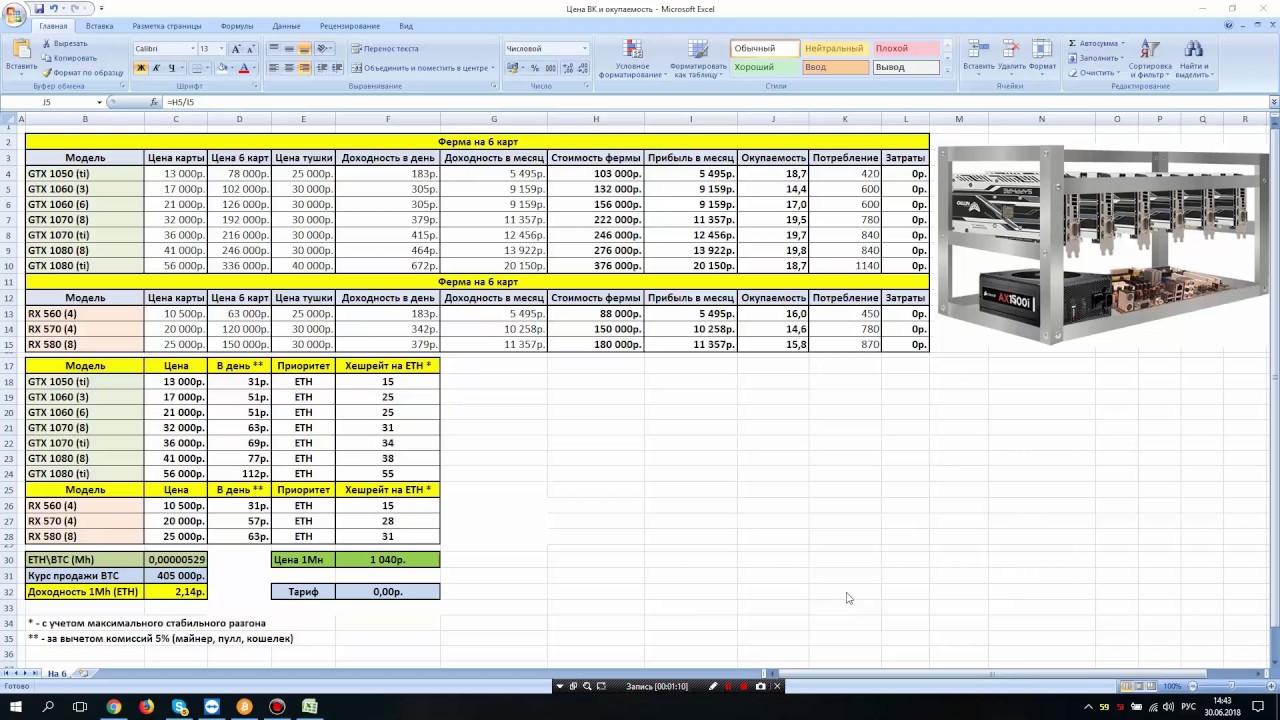
Task: Click Find and Select binoculars icon
Action: point(1193,59)
